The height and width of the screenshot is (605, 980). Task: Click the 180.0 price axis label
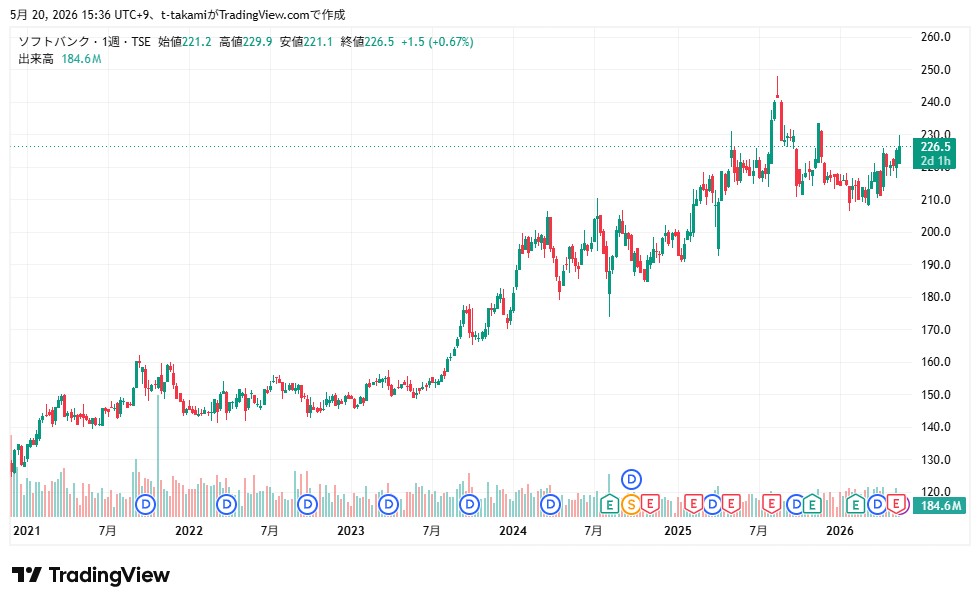pos(936,297)
